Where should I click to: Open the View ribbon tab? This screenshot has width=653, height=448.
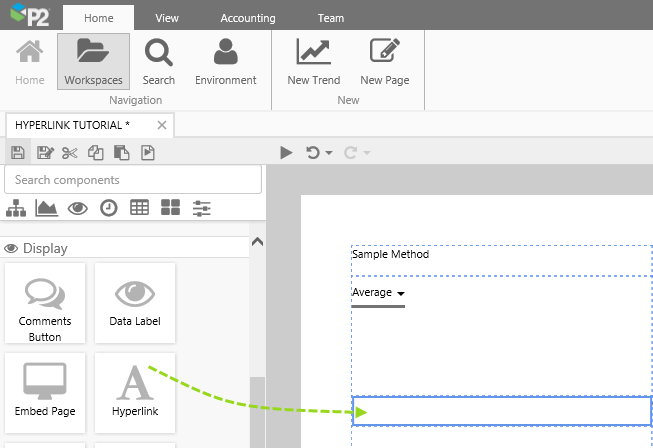tap(167, 18)
